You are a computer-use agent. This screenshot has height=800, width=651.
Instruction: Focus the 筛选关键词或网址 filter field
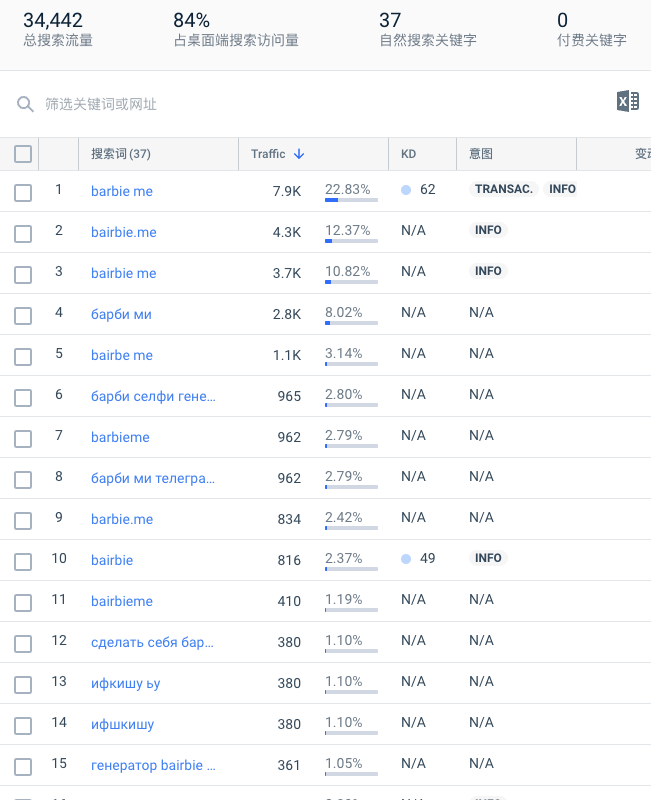click(x=300, y=104)
